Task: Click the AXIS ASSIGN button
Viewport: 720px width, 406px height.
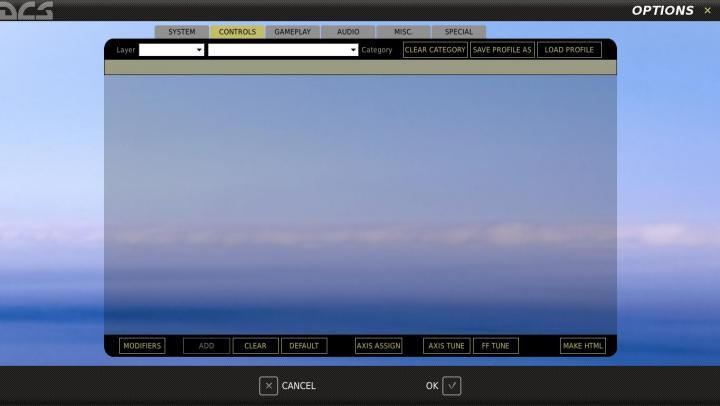Action: tap(378, 346)
